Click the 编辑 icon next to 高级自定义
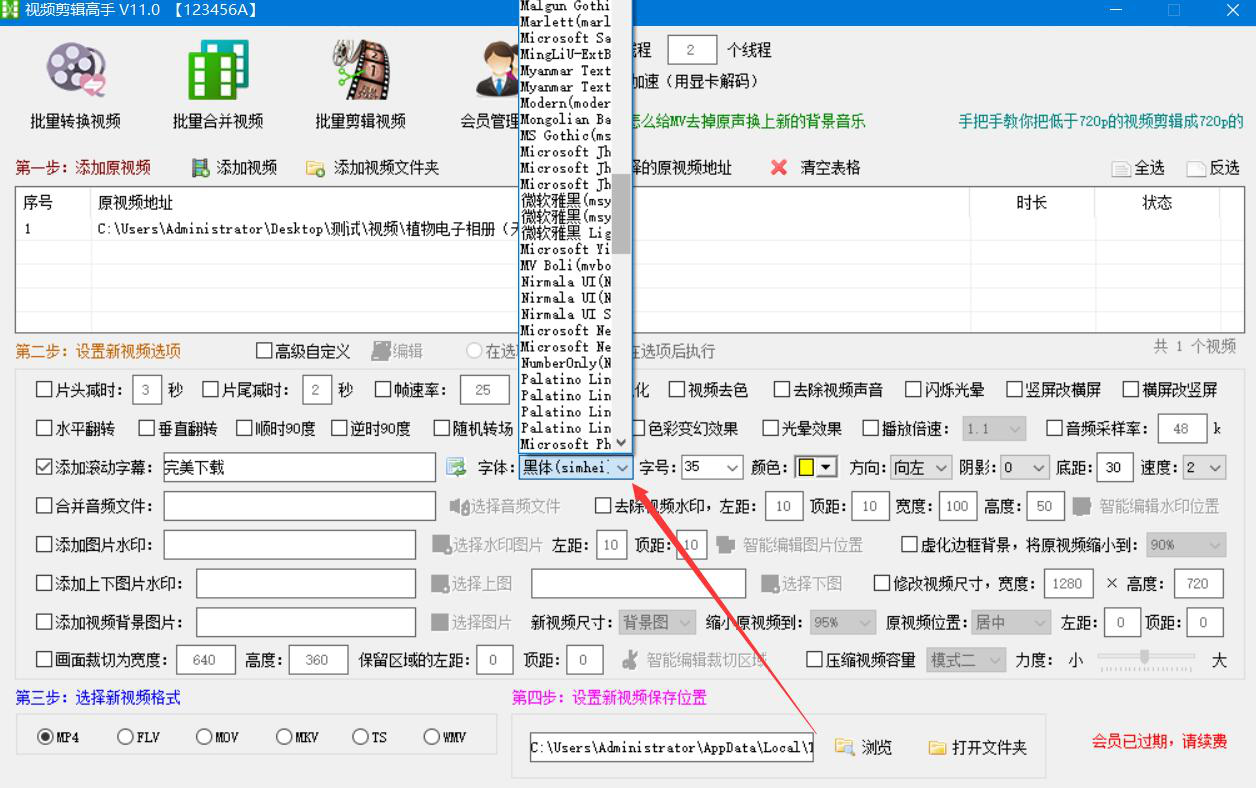 [381, 351]
